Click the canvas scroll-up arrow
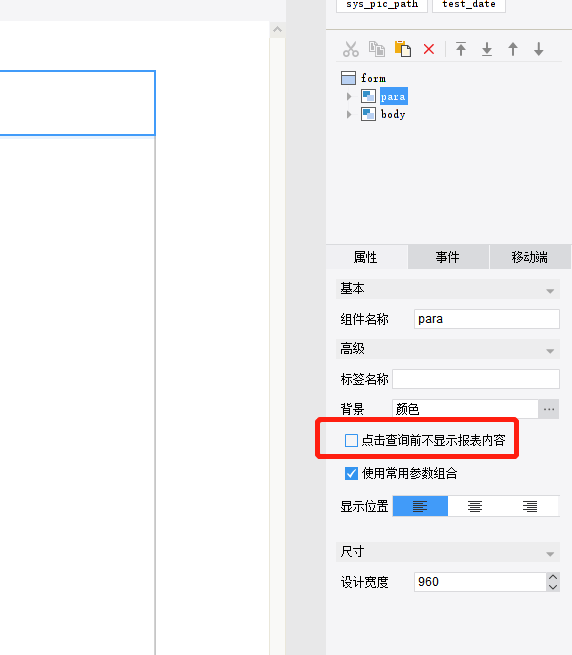 [277, 30]
